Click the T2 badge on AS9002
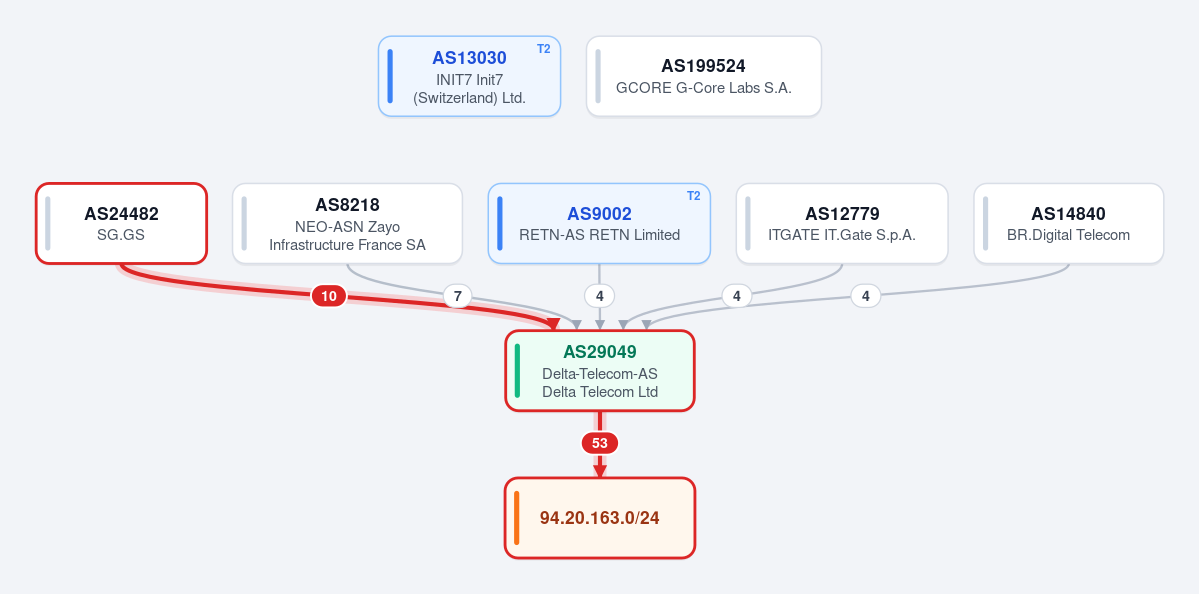The image size is (1199, 594). (x=694, y=196)
